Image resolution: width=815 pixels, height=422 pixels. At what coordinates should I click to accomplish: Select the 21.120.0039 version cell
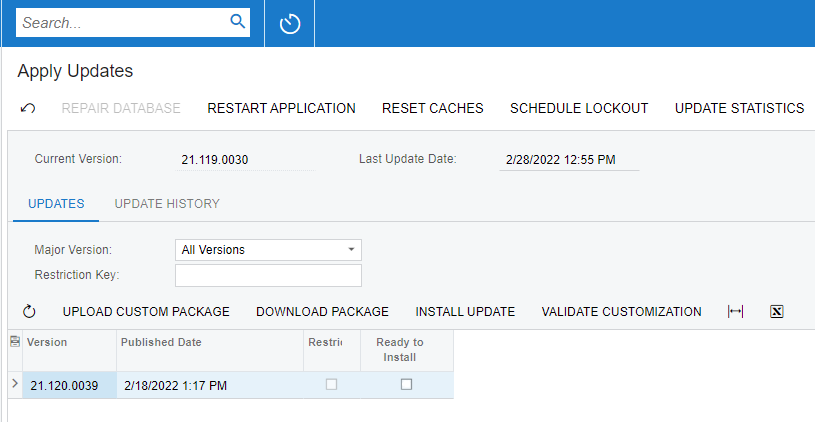click(70, 385)
